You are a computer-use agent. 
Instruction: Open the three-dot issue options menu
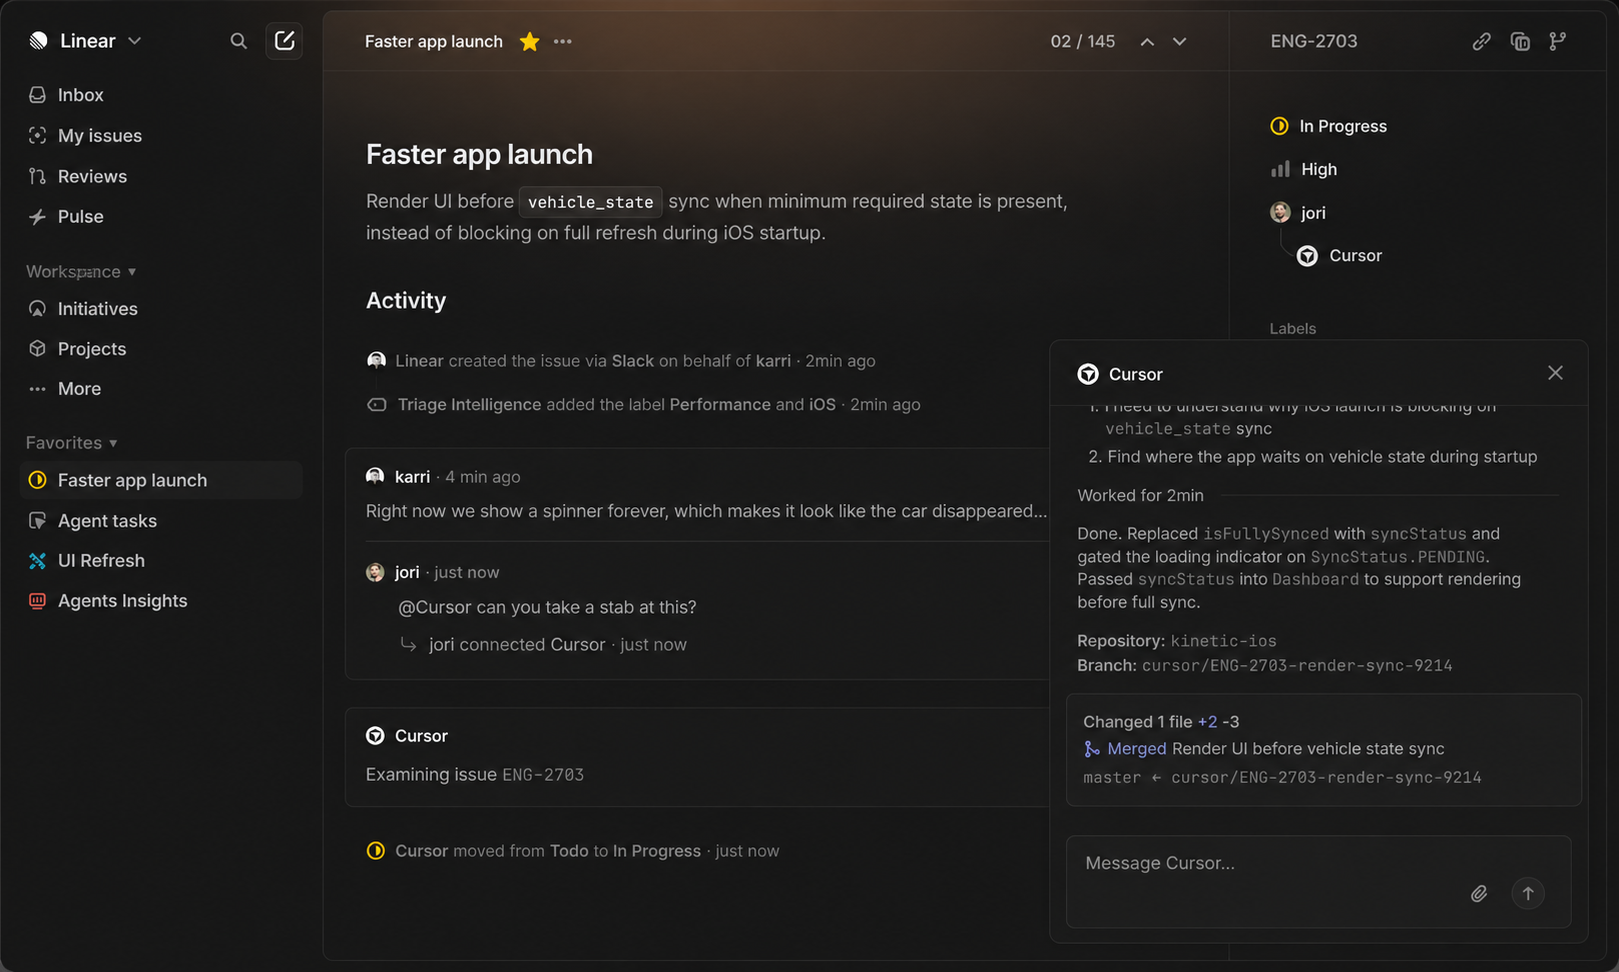(x=563, y=41)
